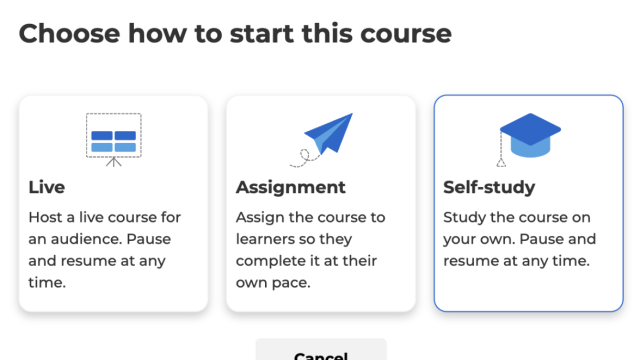The image size is (640, 360).
Task: Select the Assignment option title
Action: point(291,187)
